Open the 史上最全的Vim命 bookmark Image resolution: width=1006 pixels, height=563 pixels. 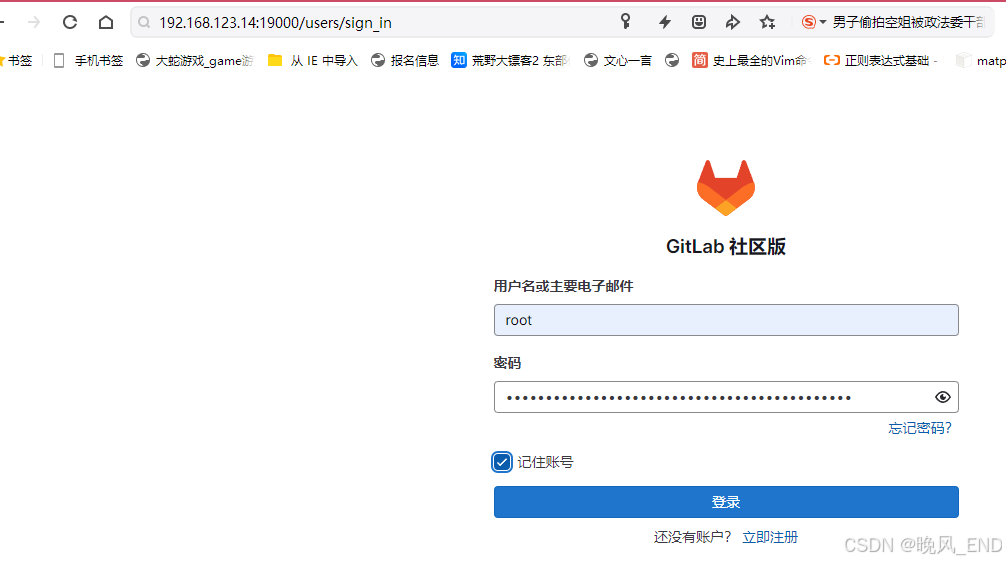click(751, 60)
